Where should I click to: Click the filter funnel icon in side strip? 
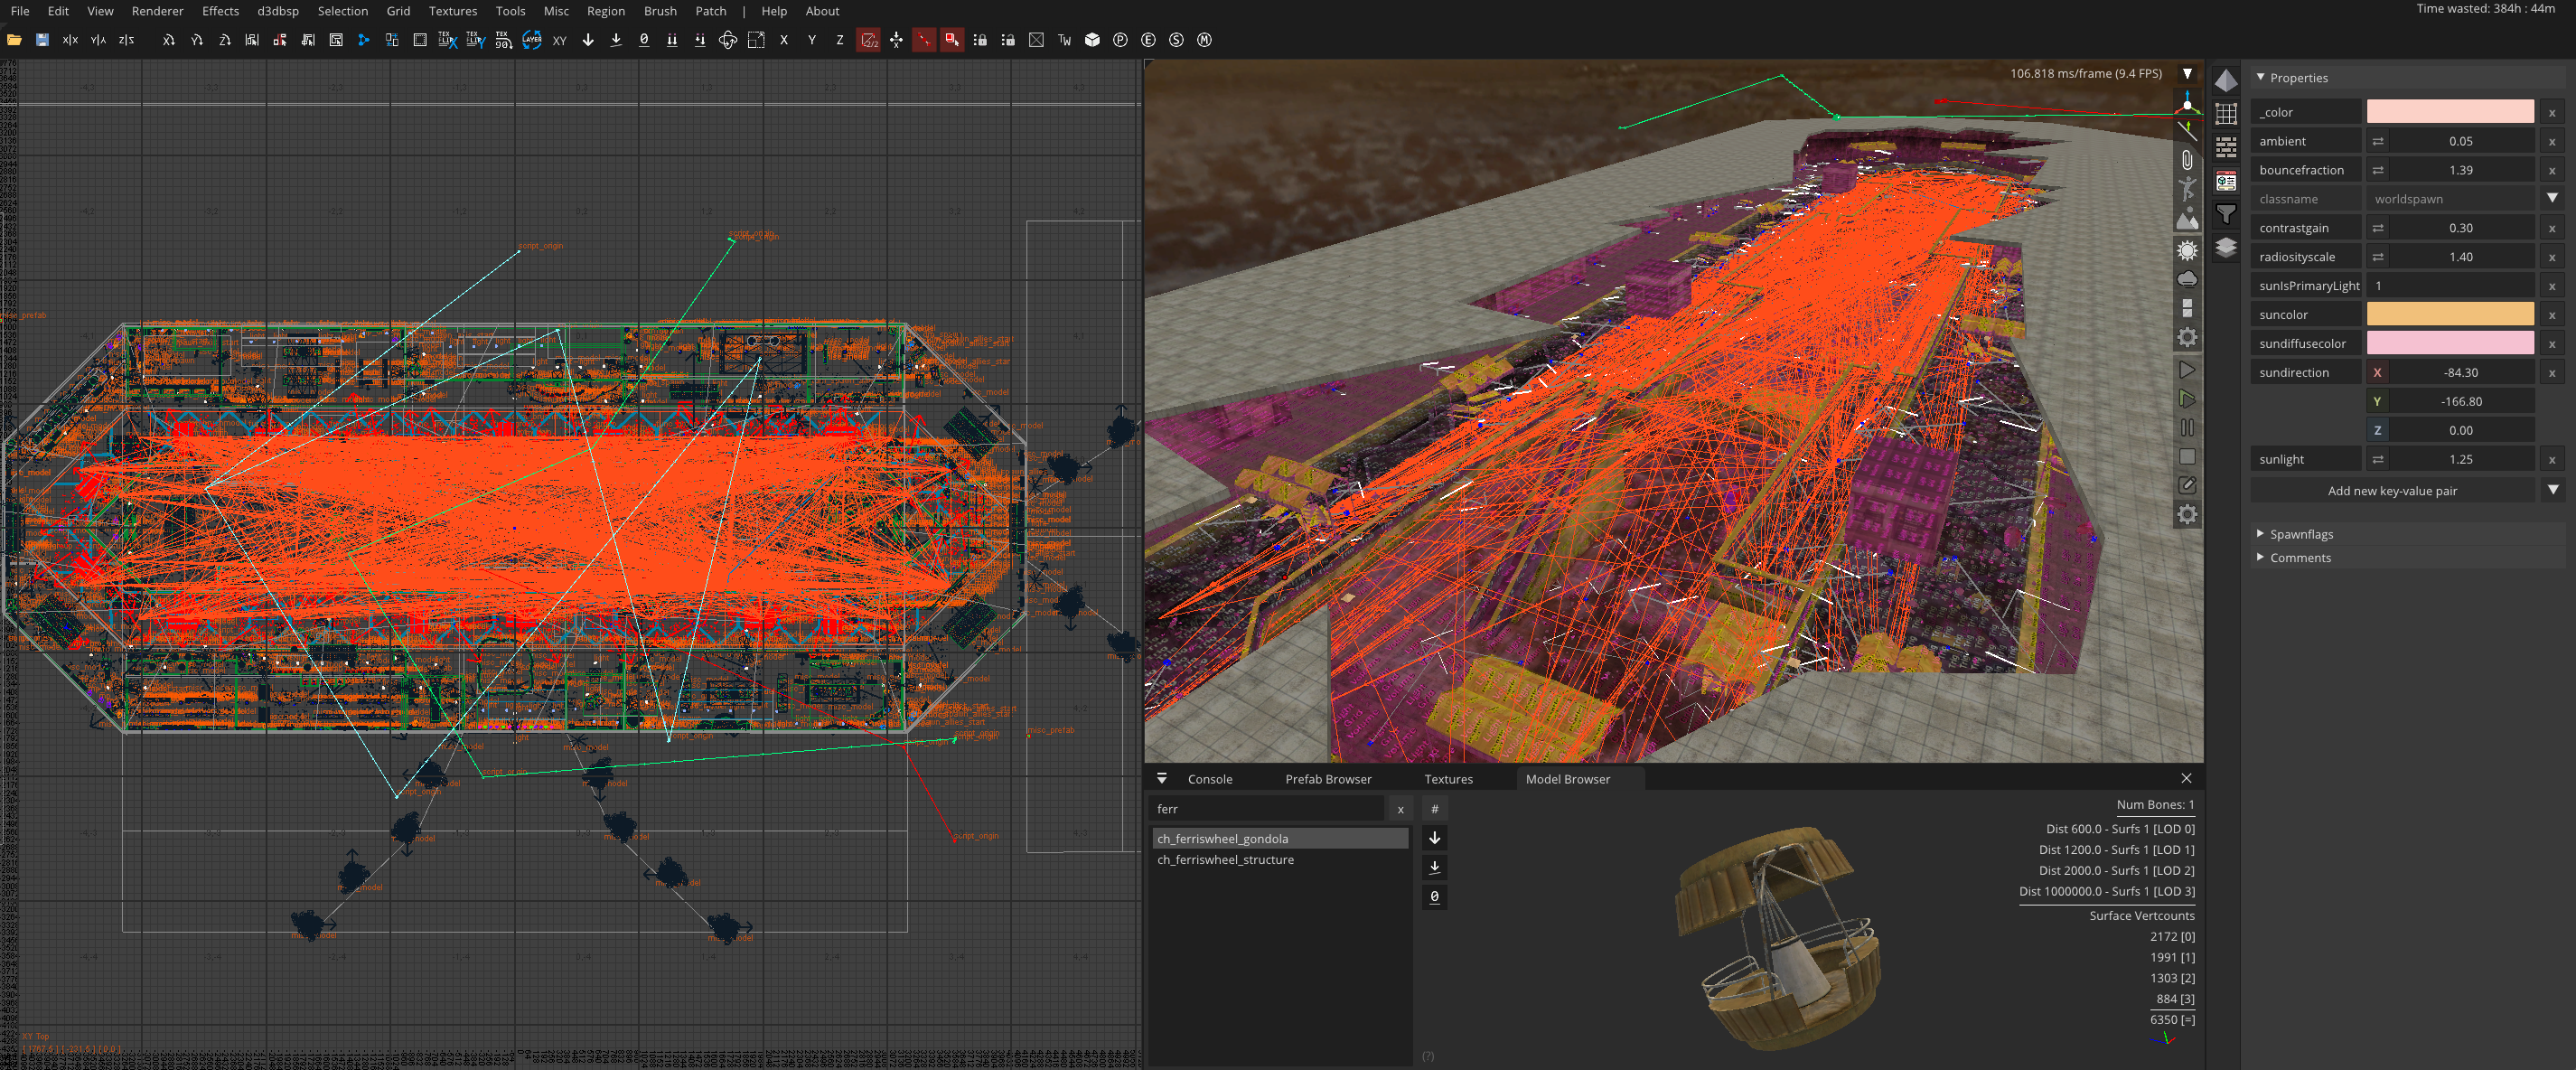tap(2226, 214)
